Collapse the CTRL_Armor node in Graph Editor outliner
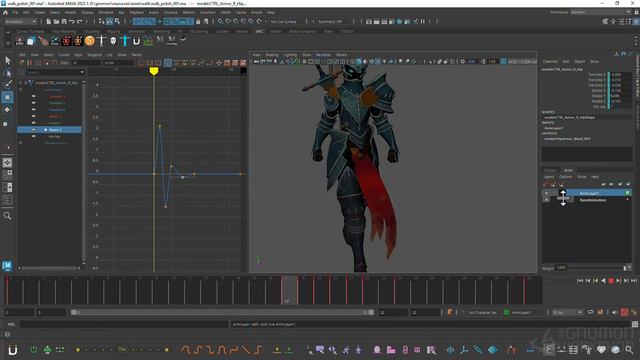The image size is (640, 360). coord(21,83)
